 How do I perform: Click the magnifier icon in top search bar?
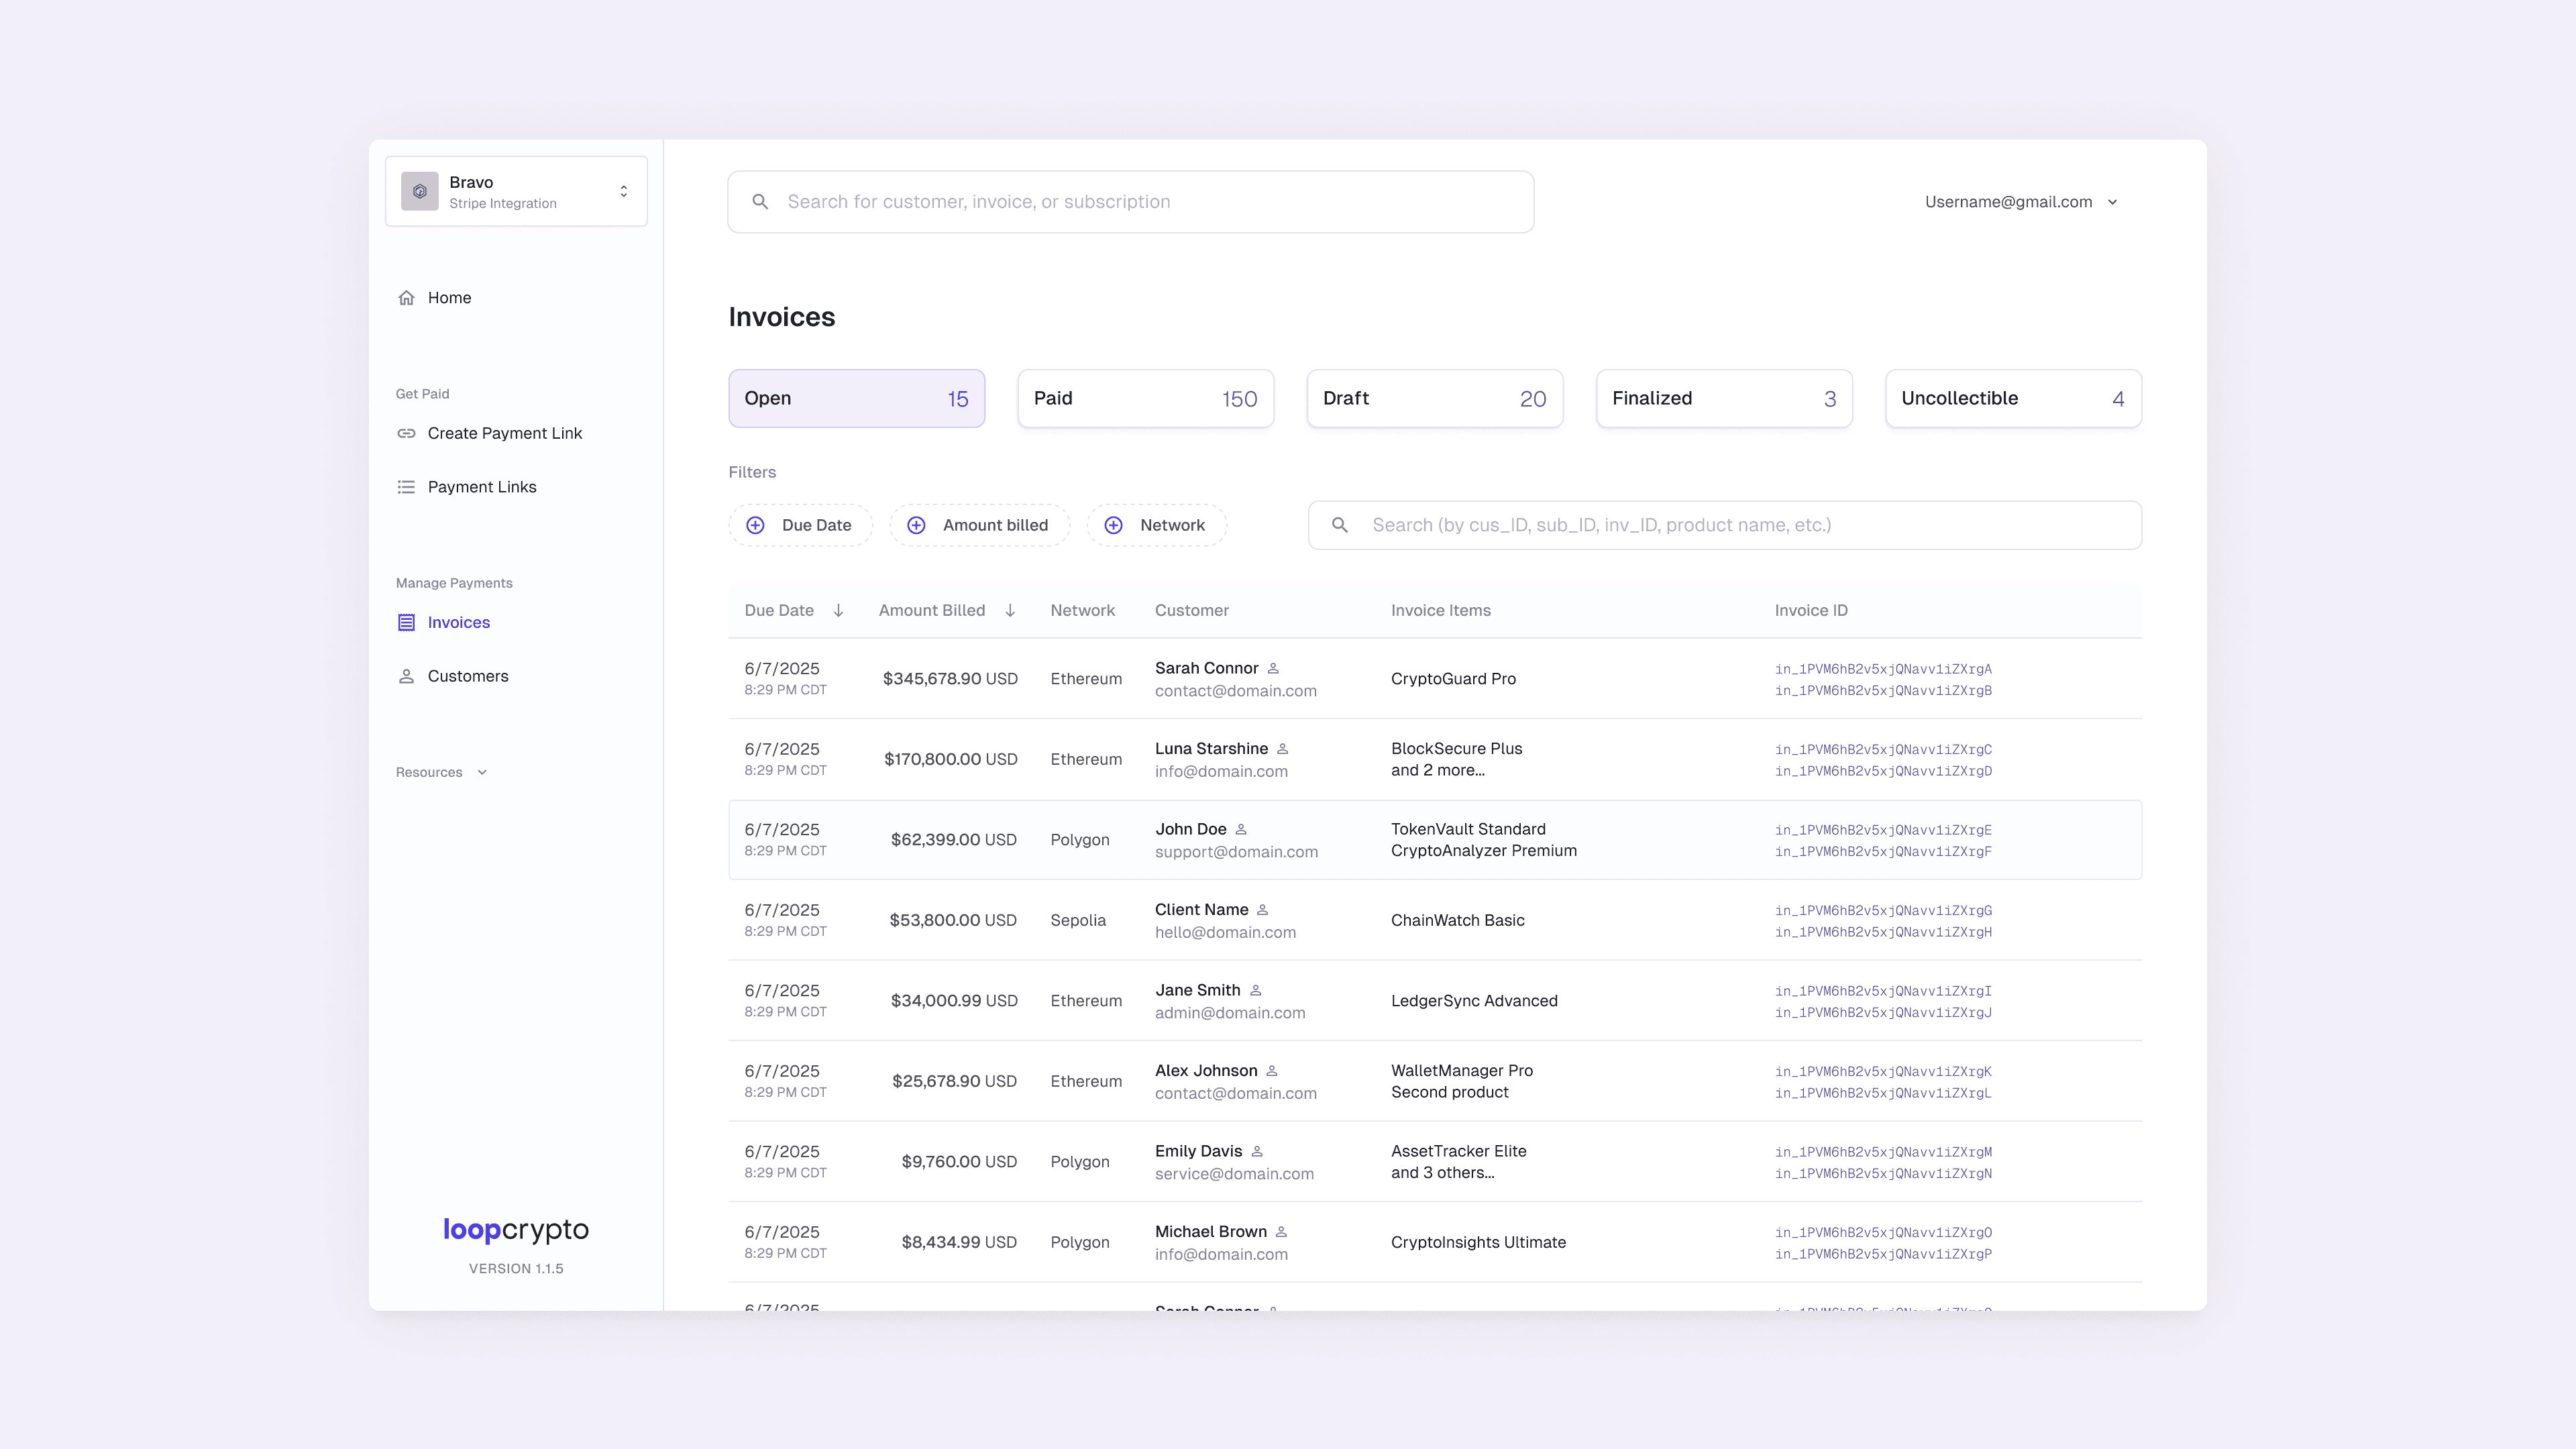[760, 202]
